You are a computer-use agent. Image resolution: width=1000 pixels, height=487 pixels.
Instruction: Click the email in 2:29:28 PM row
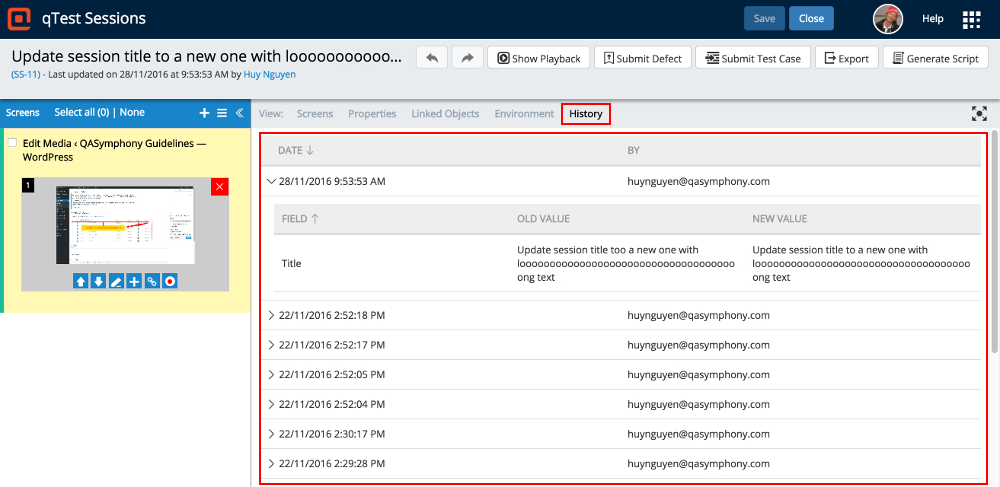click(x=698, y=463)
